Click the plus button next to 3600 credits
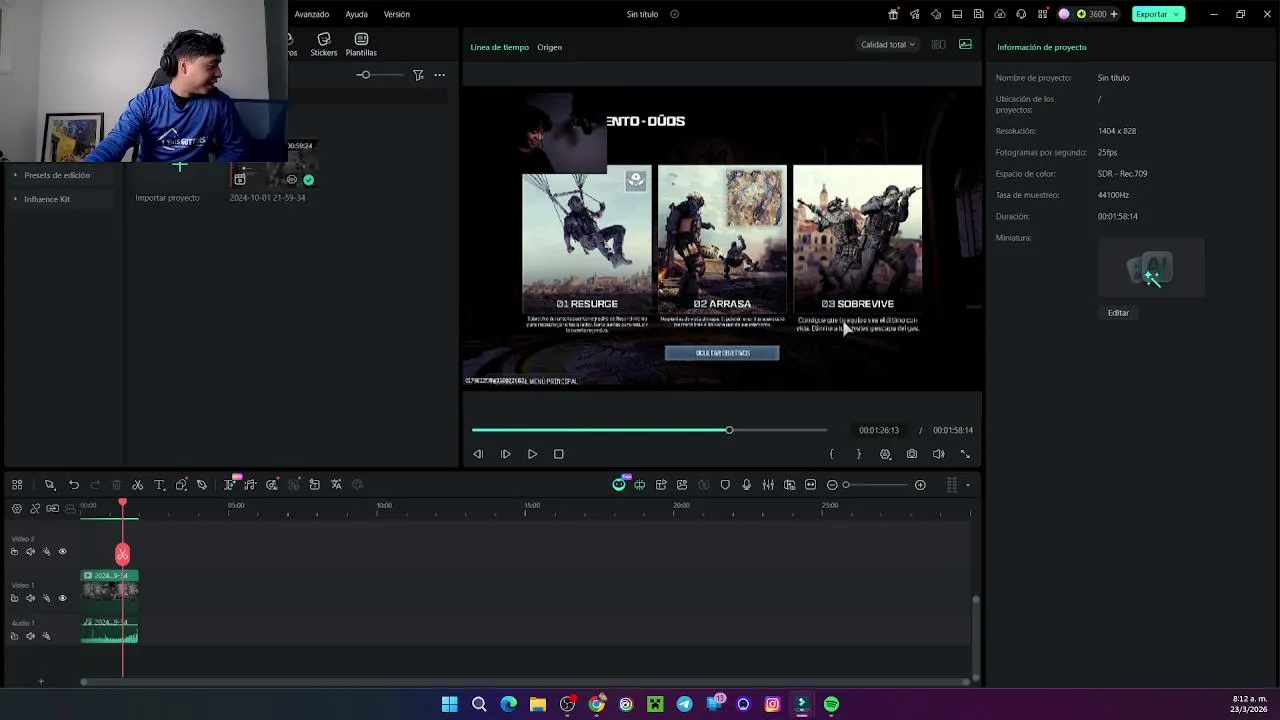 pyautogui.click(x=1114, y=14)
